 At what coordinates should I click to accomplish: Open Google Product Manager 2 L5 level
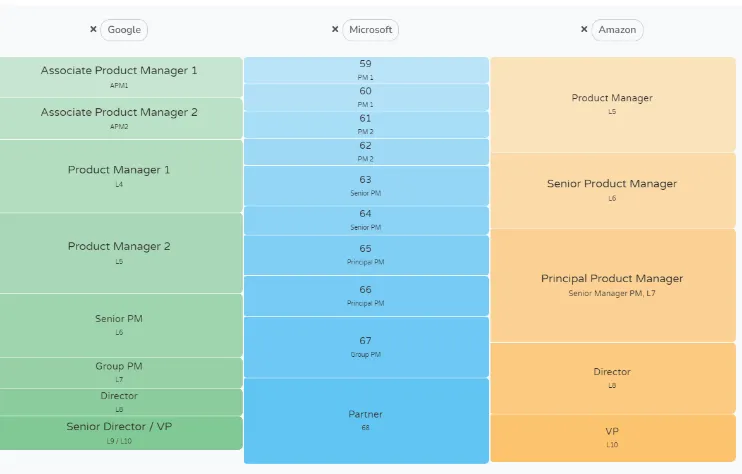coord(121,253)
